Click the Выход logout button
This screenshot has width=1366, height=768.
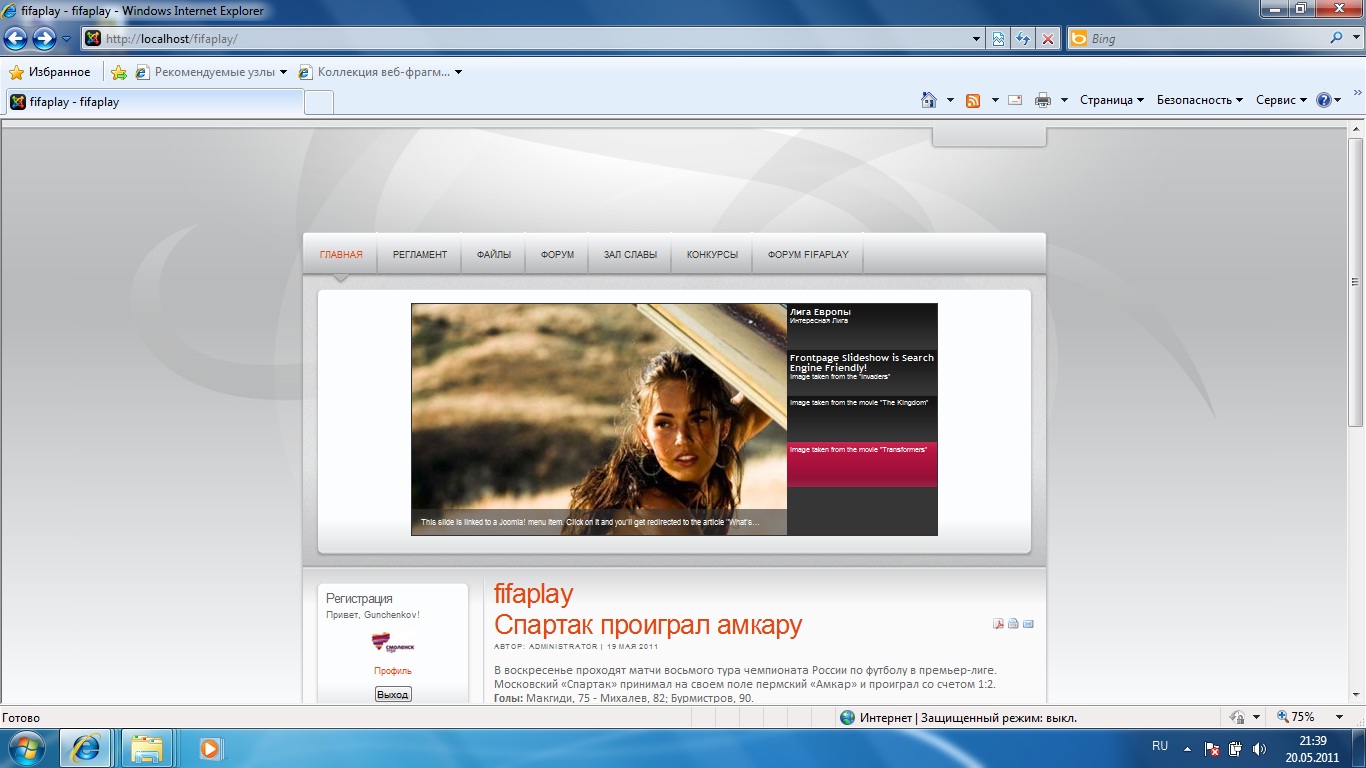(393, 694)
